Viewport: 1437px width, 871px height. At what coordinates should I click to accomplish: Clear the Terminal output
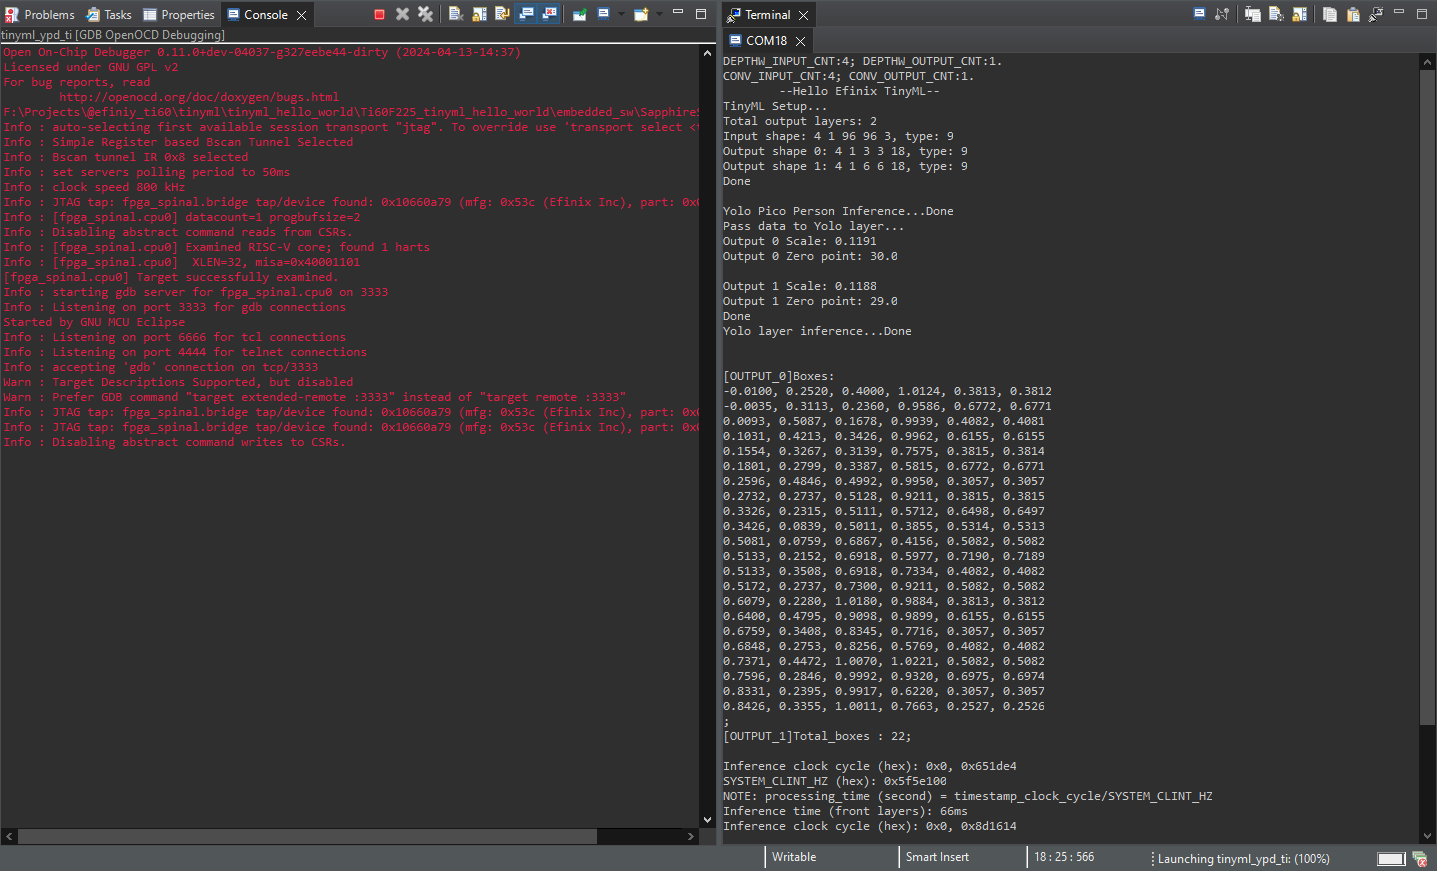click(1276, 14)
